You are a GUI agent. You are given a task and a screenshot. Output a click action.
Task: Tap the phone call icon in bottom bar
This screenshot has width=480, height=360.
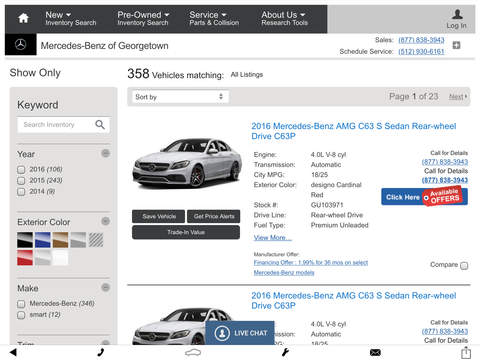pos(101,352)
